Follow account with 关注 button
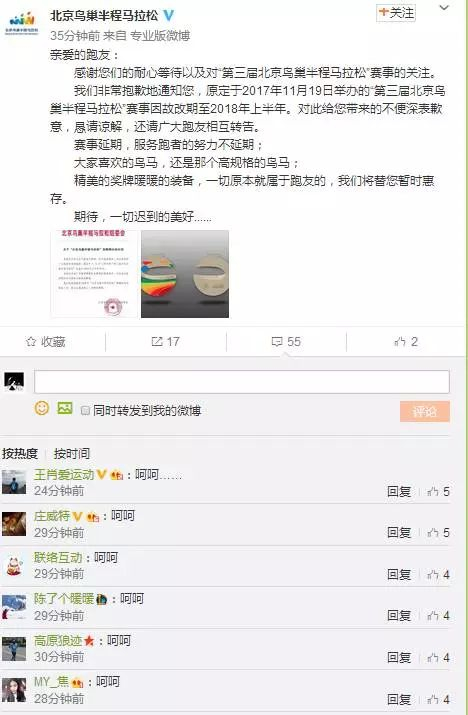Image resolution: width=468 pixels, height=715 pixels. tap(396, 12)
